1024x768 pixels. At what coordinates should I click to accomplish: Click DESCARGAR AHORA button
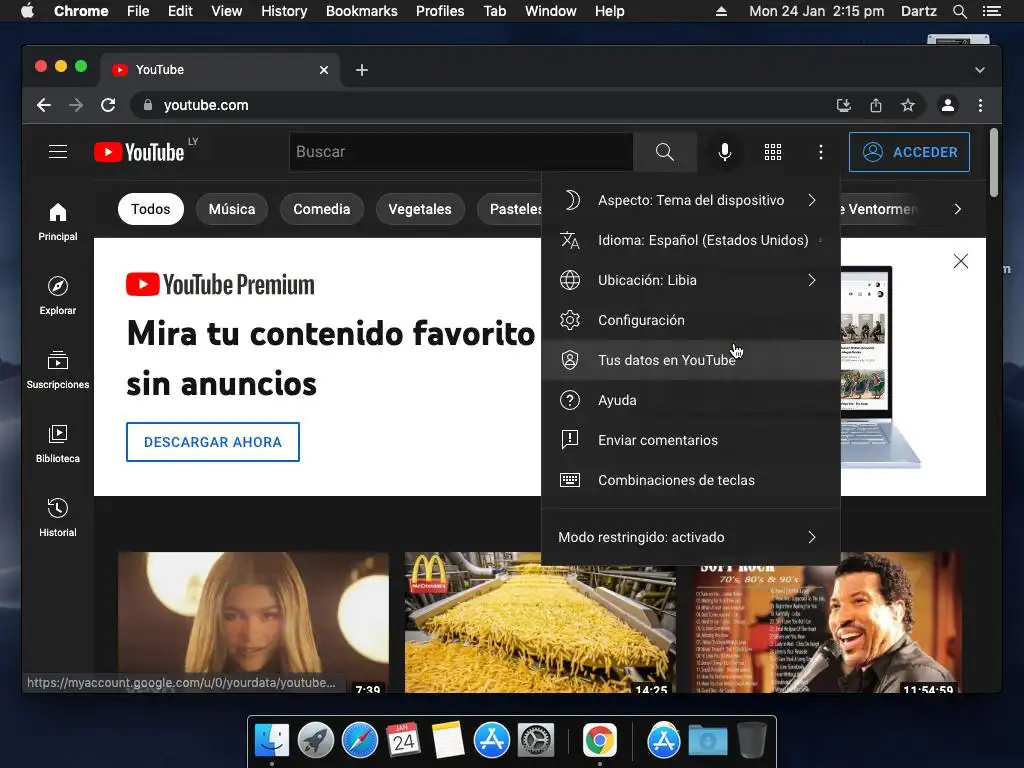(213, 442)
